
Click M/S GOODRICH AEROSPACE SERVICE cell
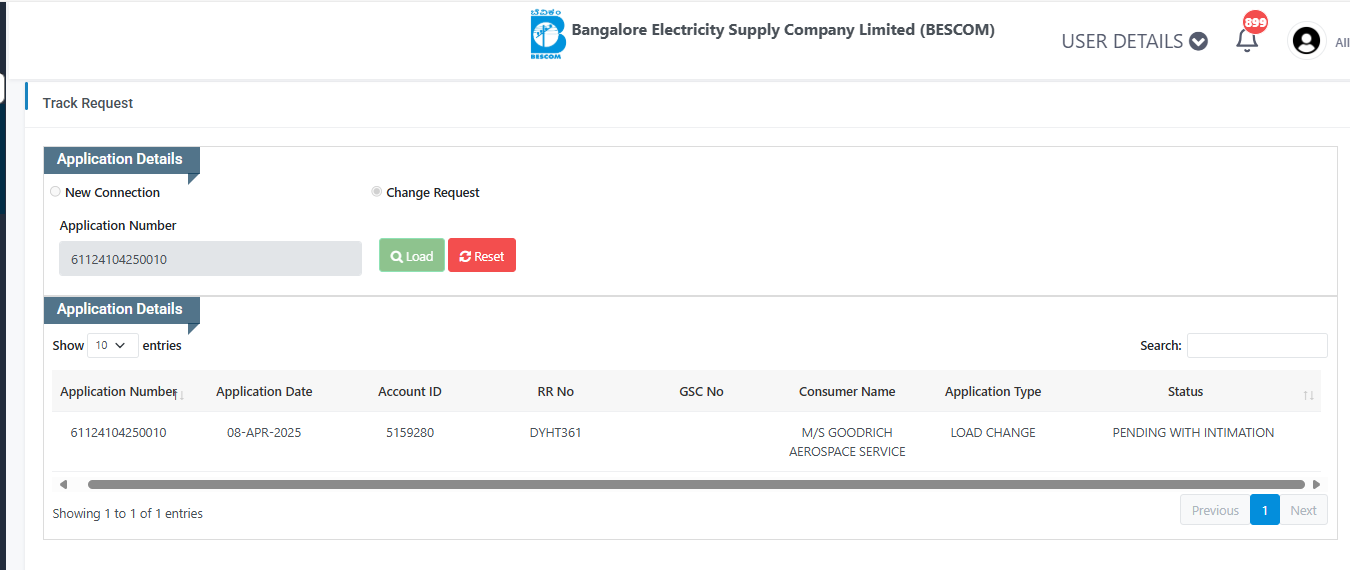[x=847, y=442]
